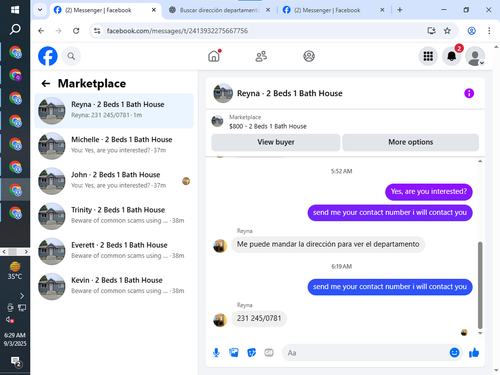
Task: Click the Facebook search magnifier icon
Action: (71, 56)
